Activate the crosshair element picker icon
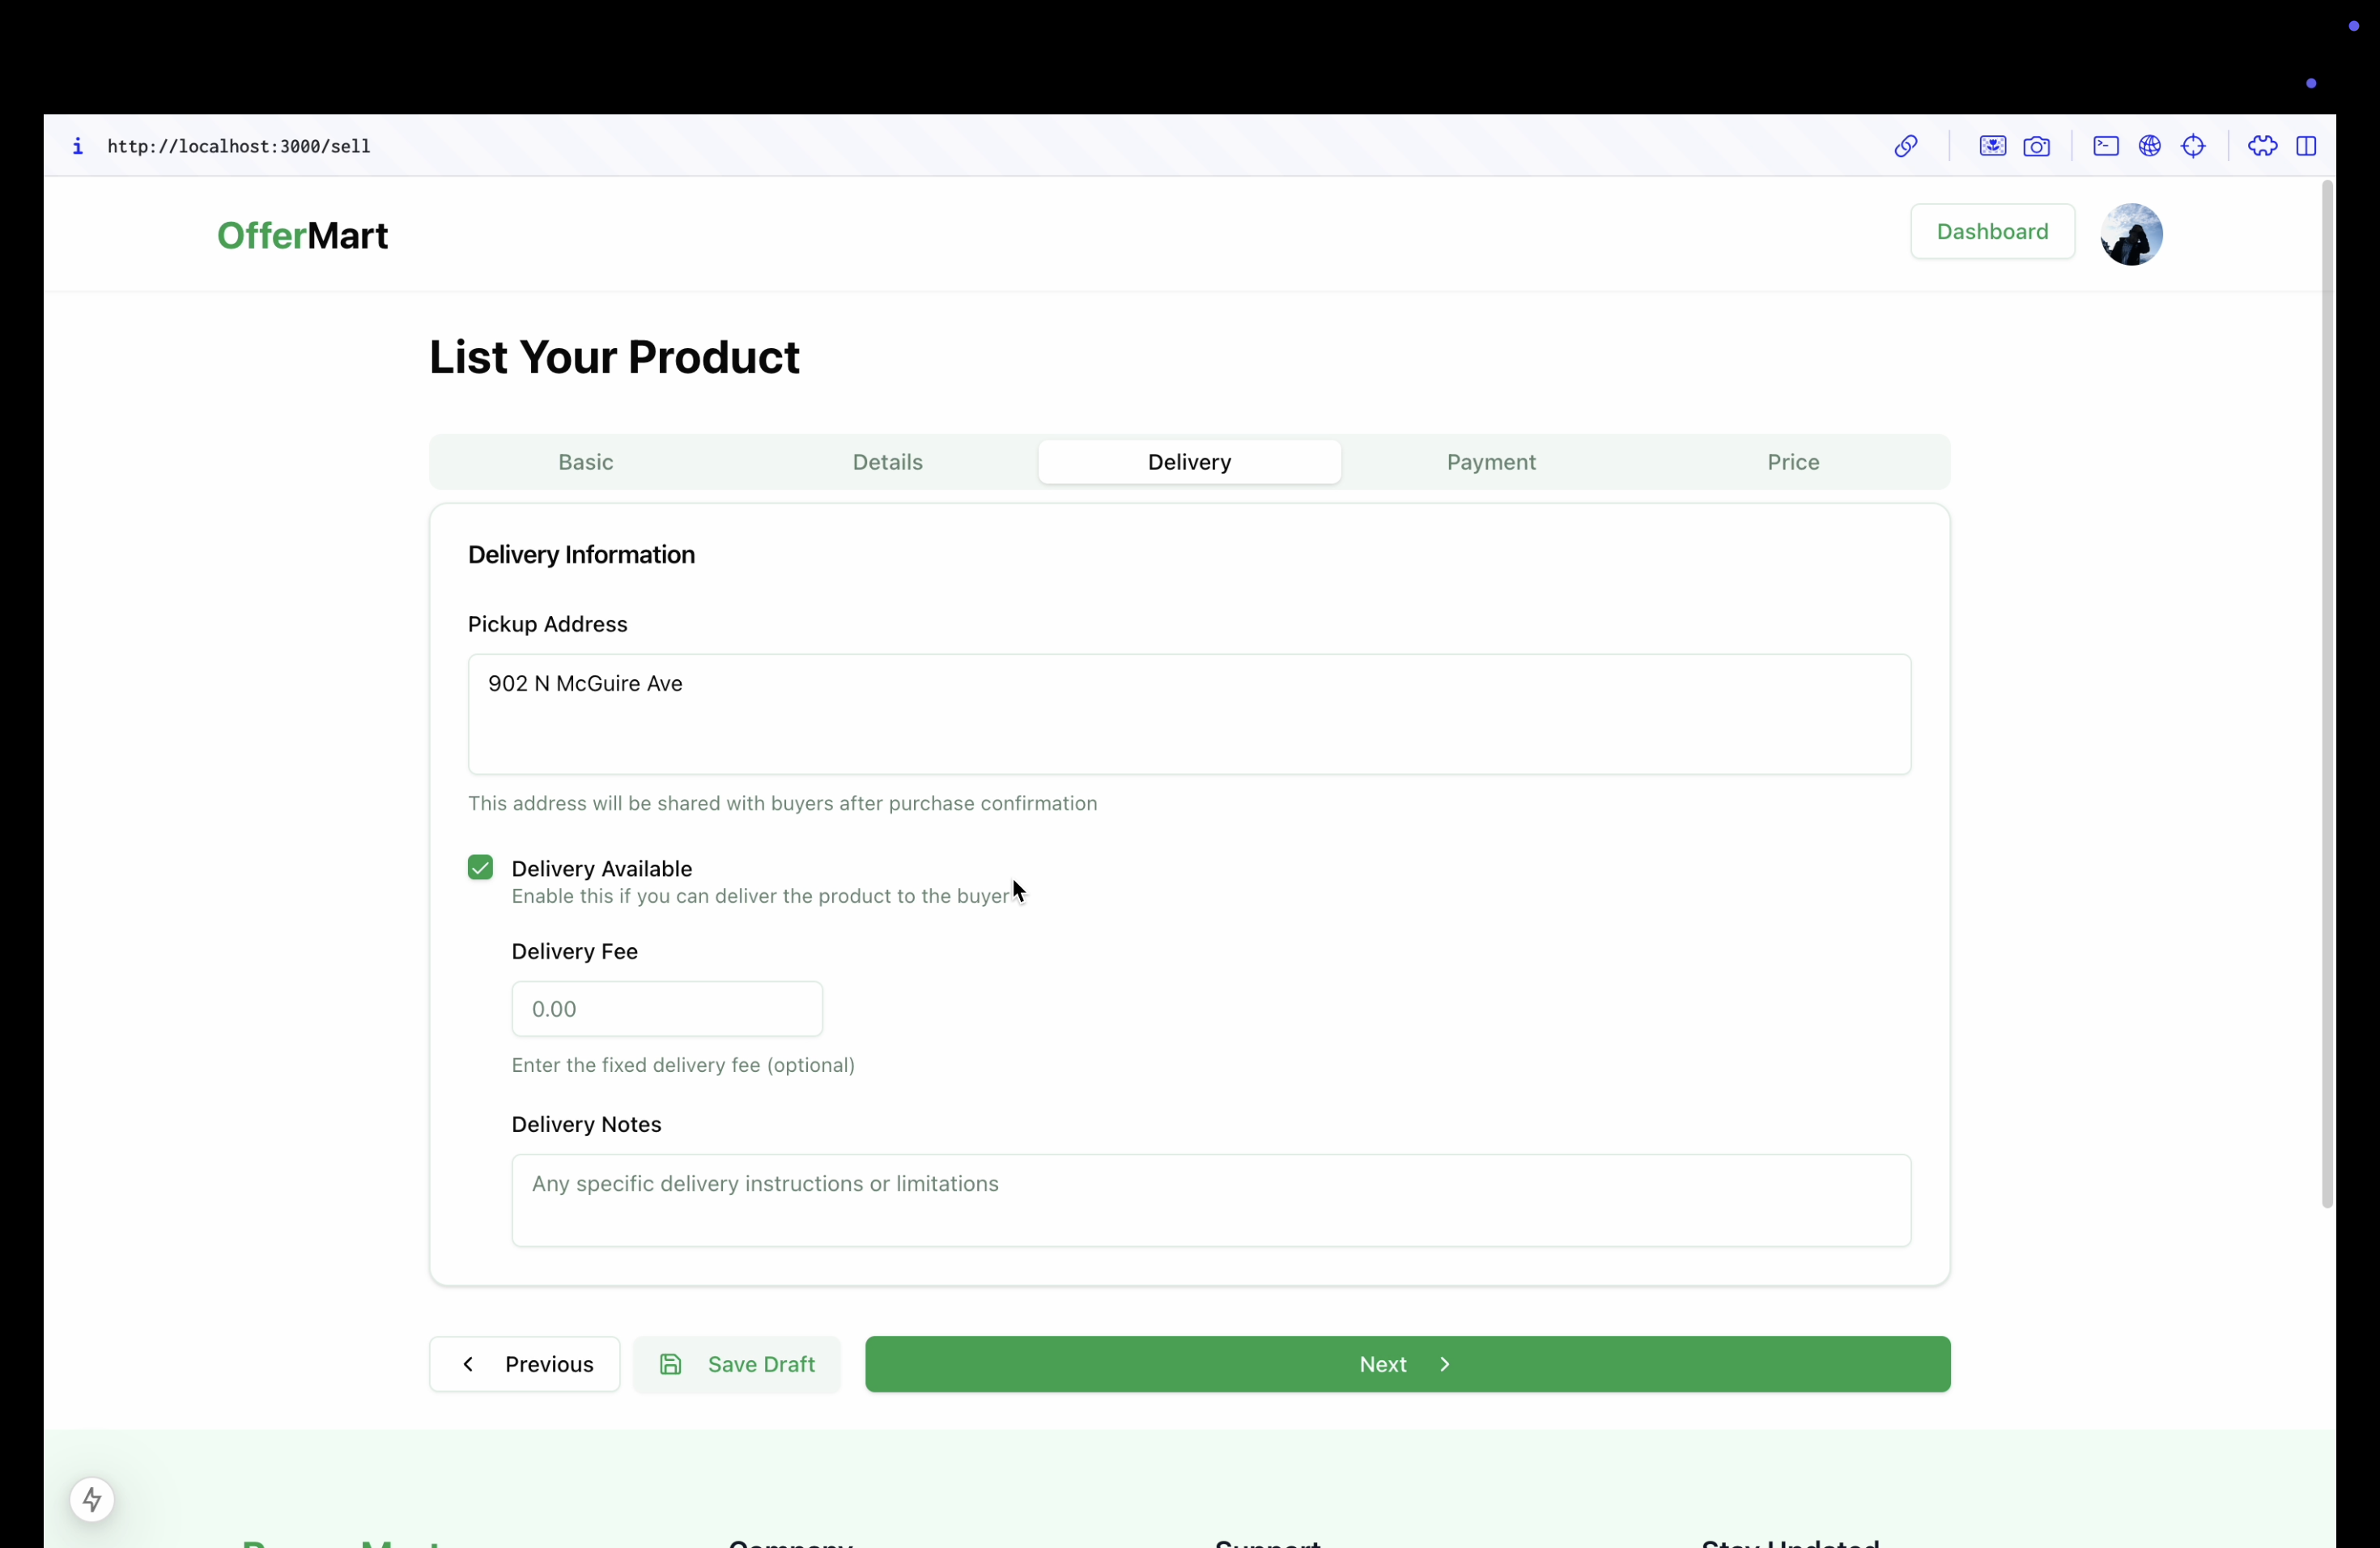This screenshot has width=2380, height=1548. (x=2193, y=146)
